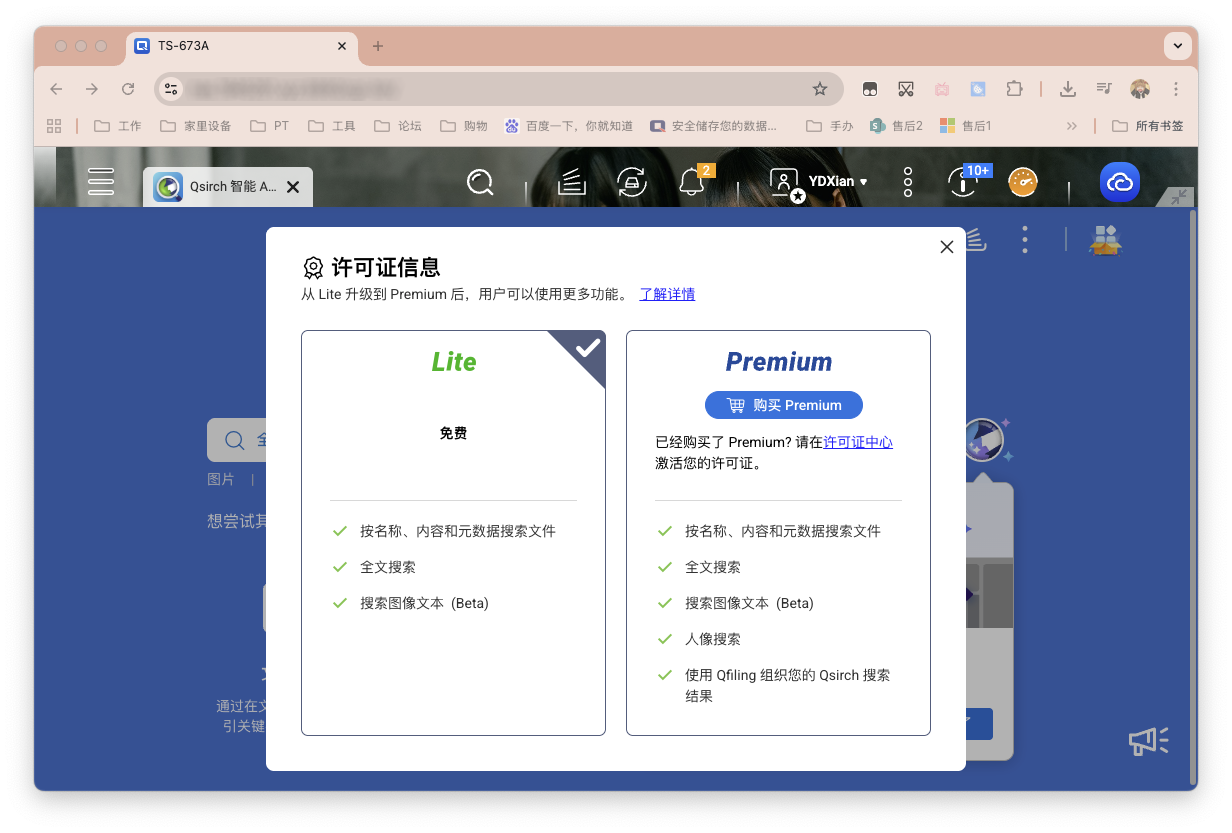The height and width of the screenshot is (833, 1232).
Task: Expand the YDXian user account dropdown
Action: [833, 182]
